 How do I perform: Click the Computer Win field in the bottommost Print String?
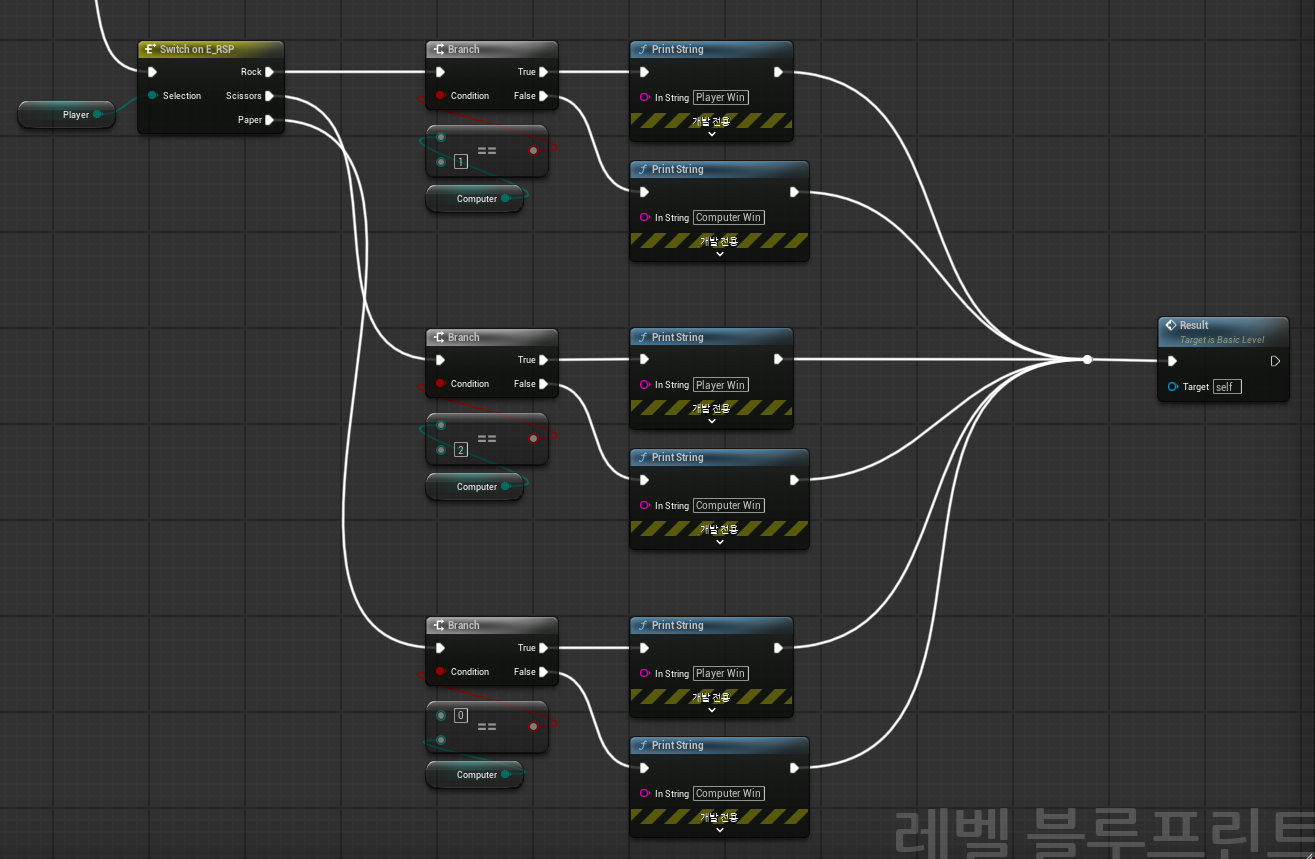(729, 794)
